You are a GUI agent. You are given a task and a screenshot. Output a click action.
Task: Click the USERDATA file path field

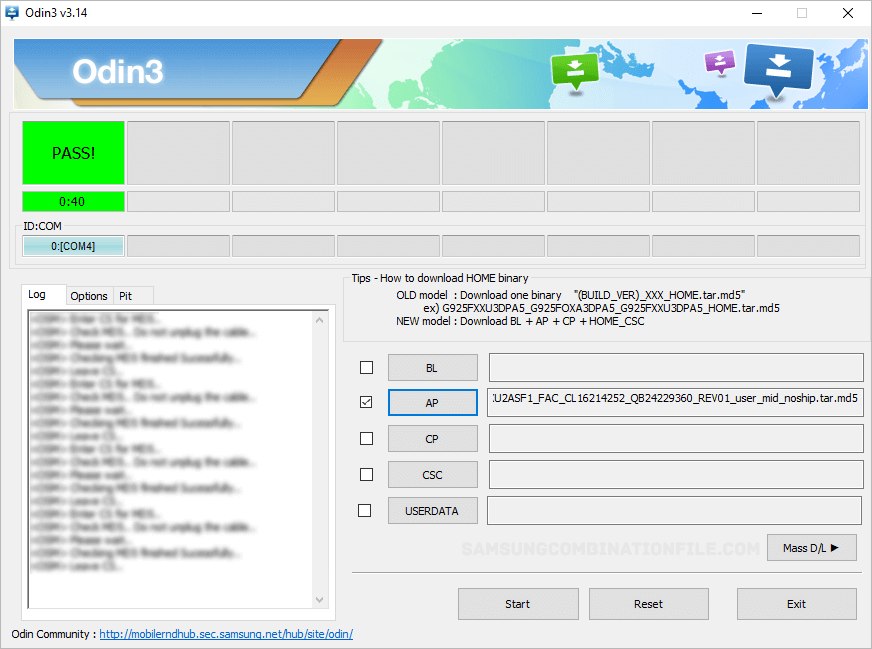[x=675, y=511]
